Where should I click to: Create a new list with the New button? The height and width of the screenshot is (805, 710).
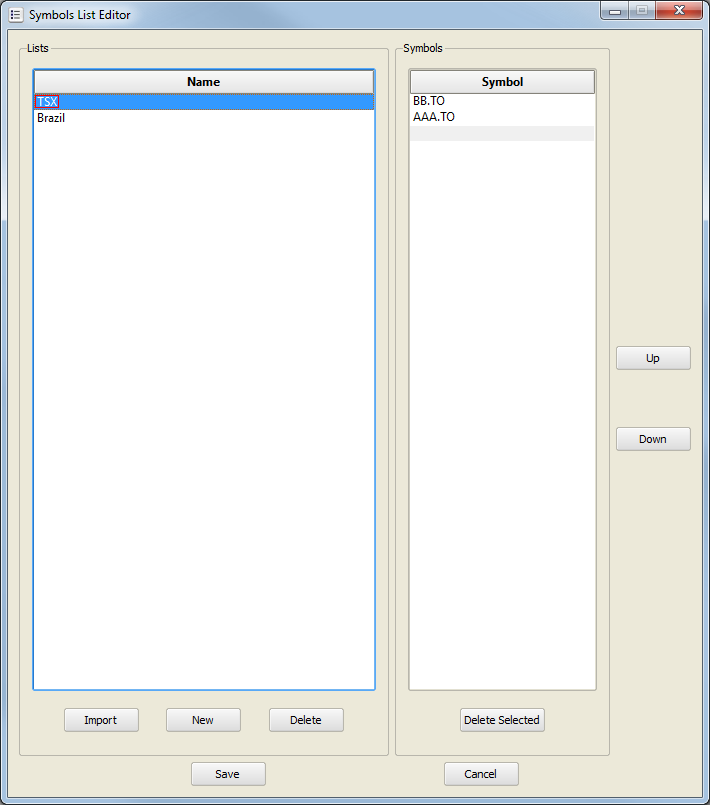(x=203, y=720)
